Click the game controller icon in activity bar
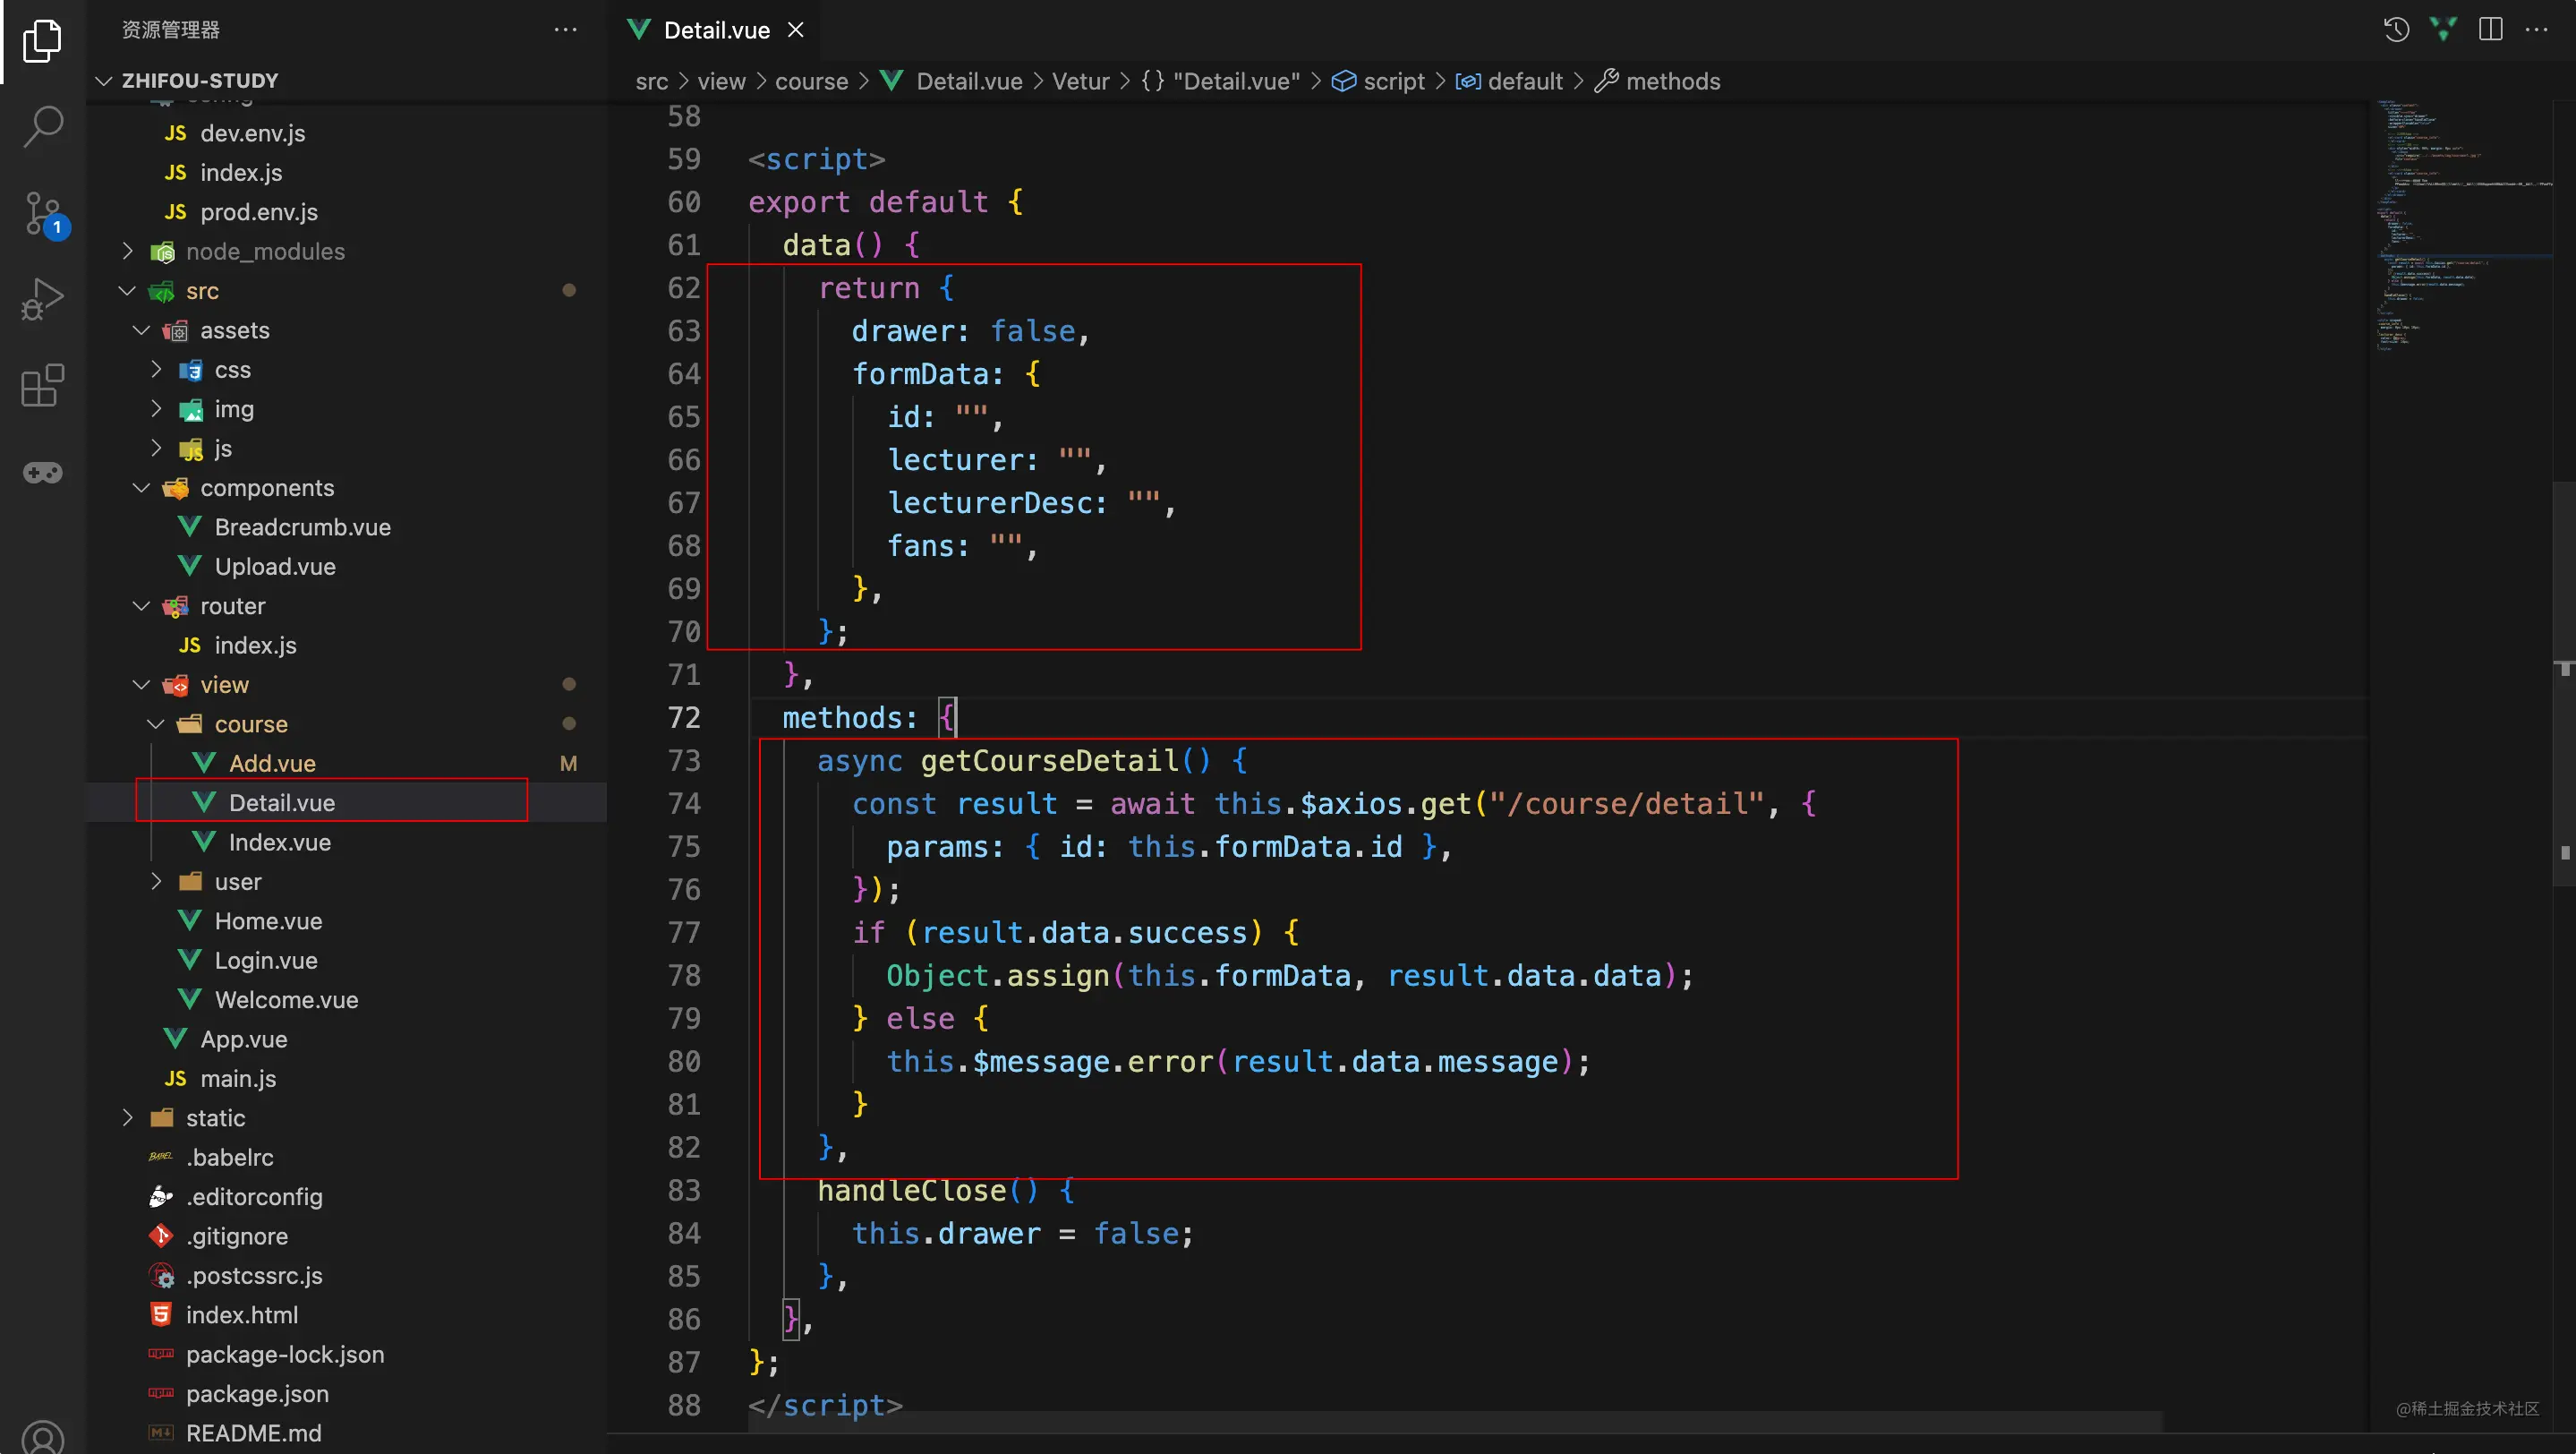 pos(42,472)
